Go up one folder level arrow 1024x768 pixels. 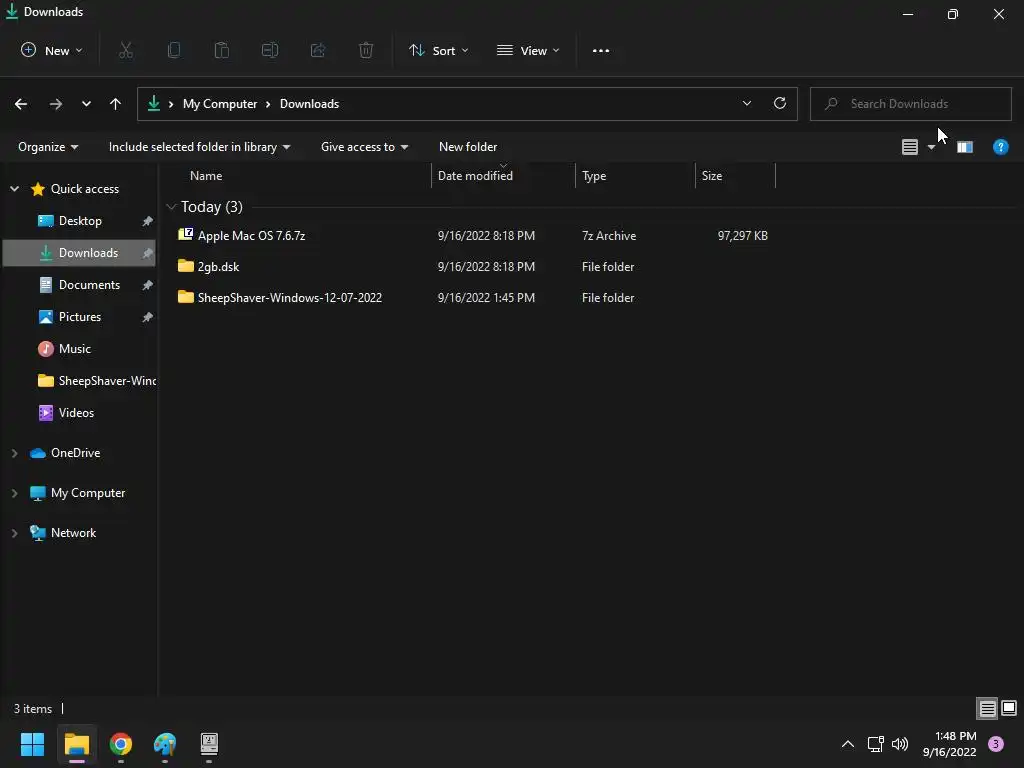coord(116,104)
